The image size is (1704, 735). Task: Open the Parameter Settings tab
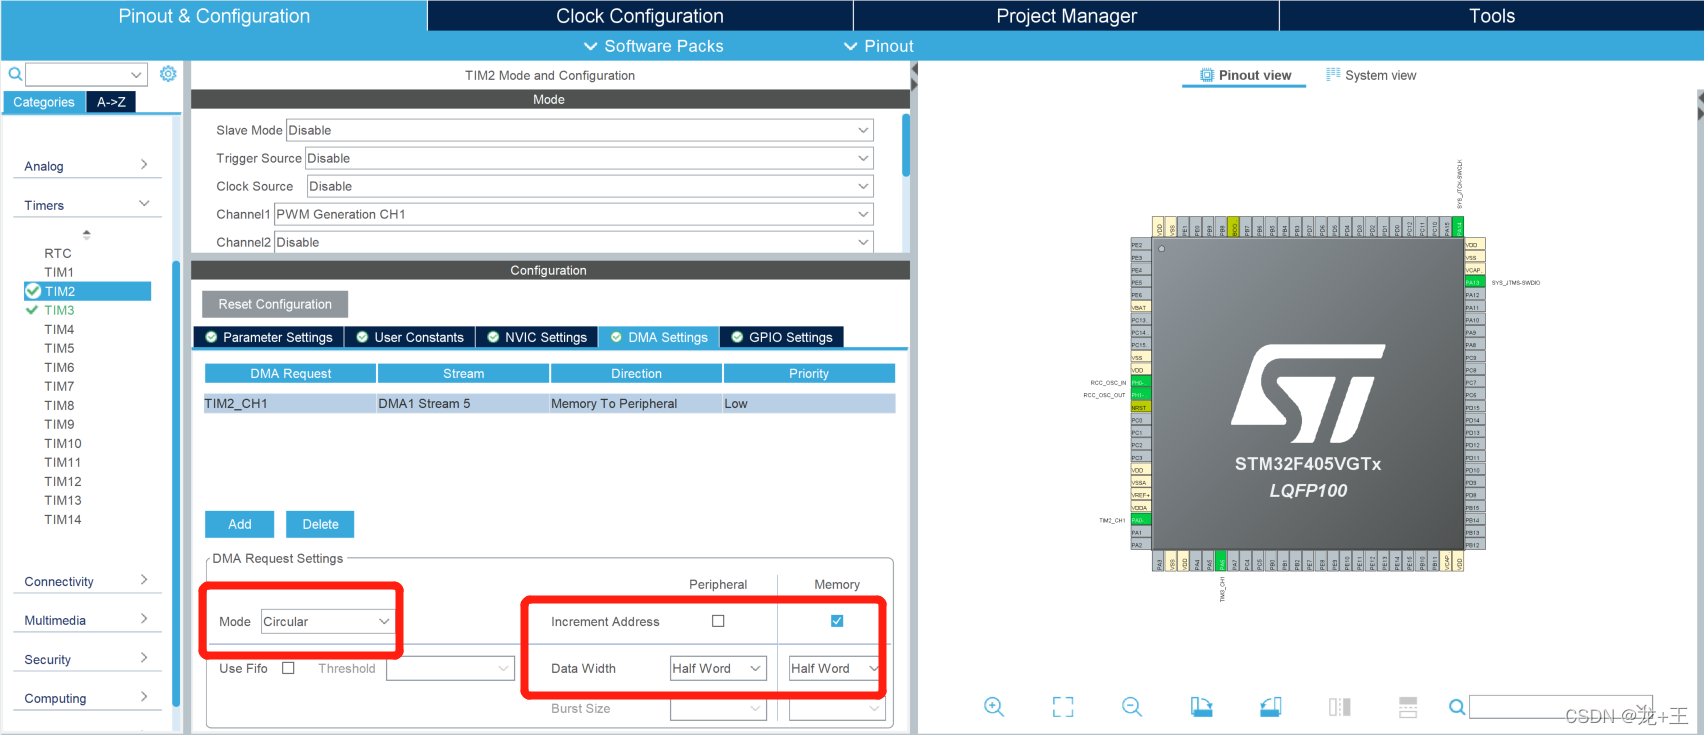[268, 337]
